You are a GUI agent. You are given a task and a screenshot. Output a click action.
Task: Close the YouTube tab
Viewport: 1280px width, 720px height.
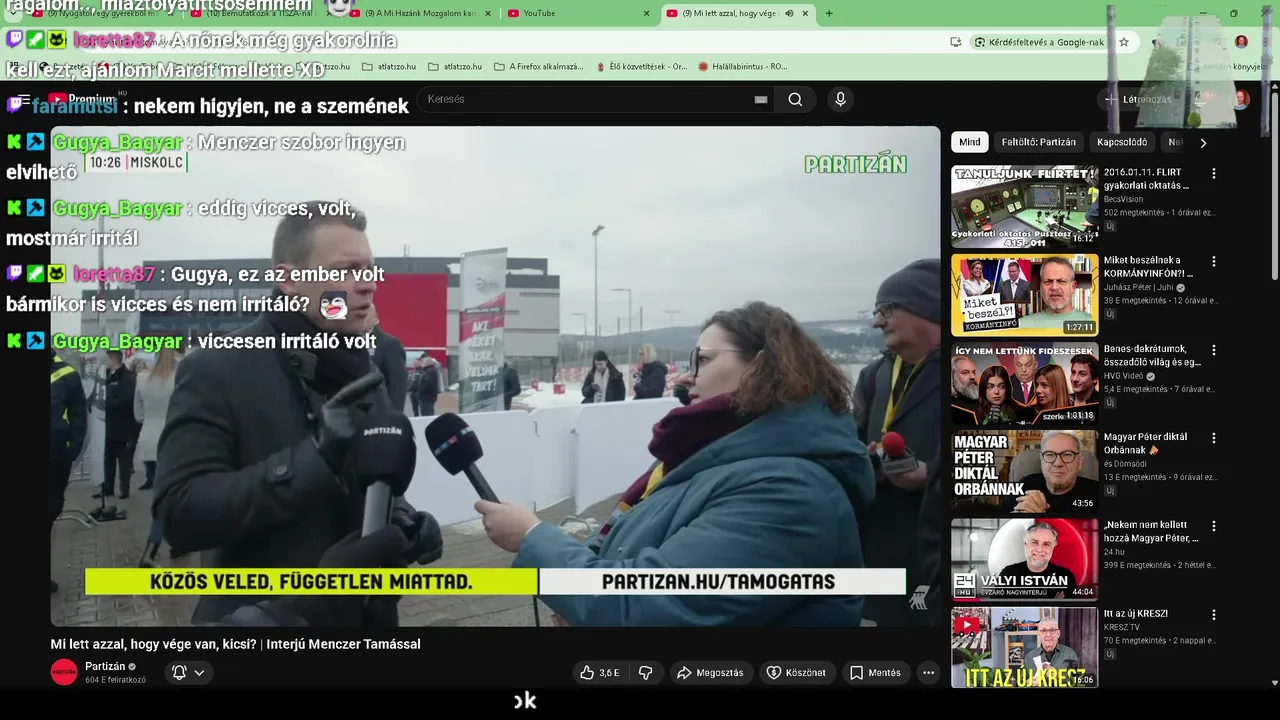646,13
